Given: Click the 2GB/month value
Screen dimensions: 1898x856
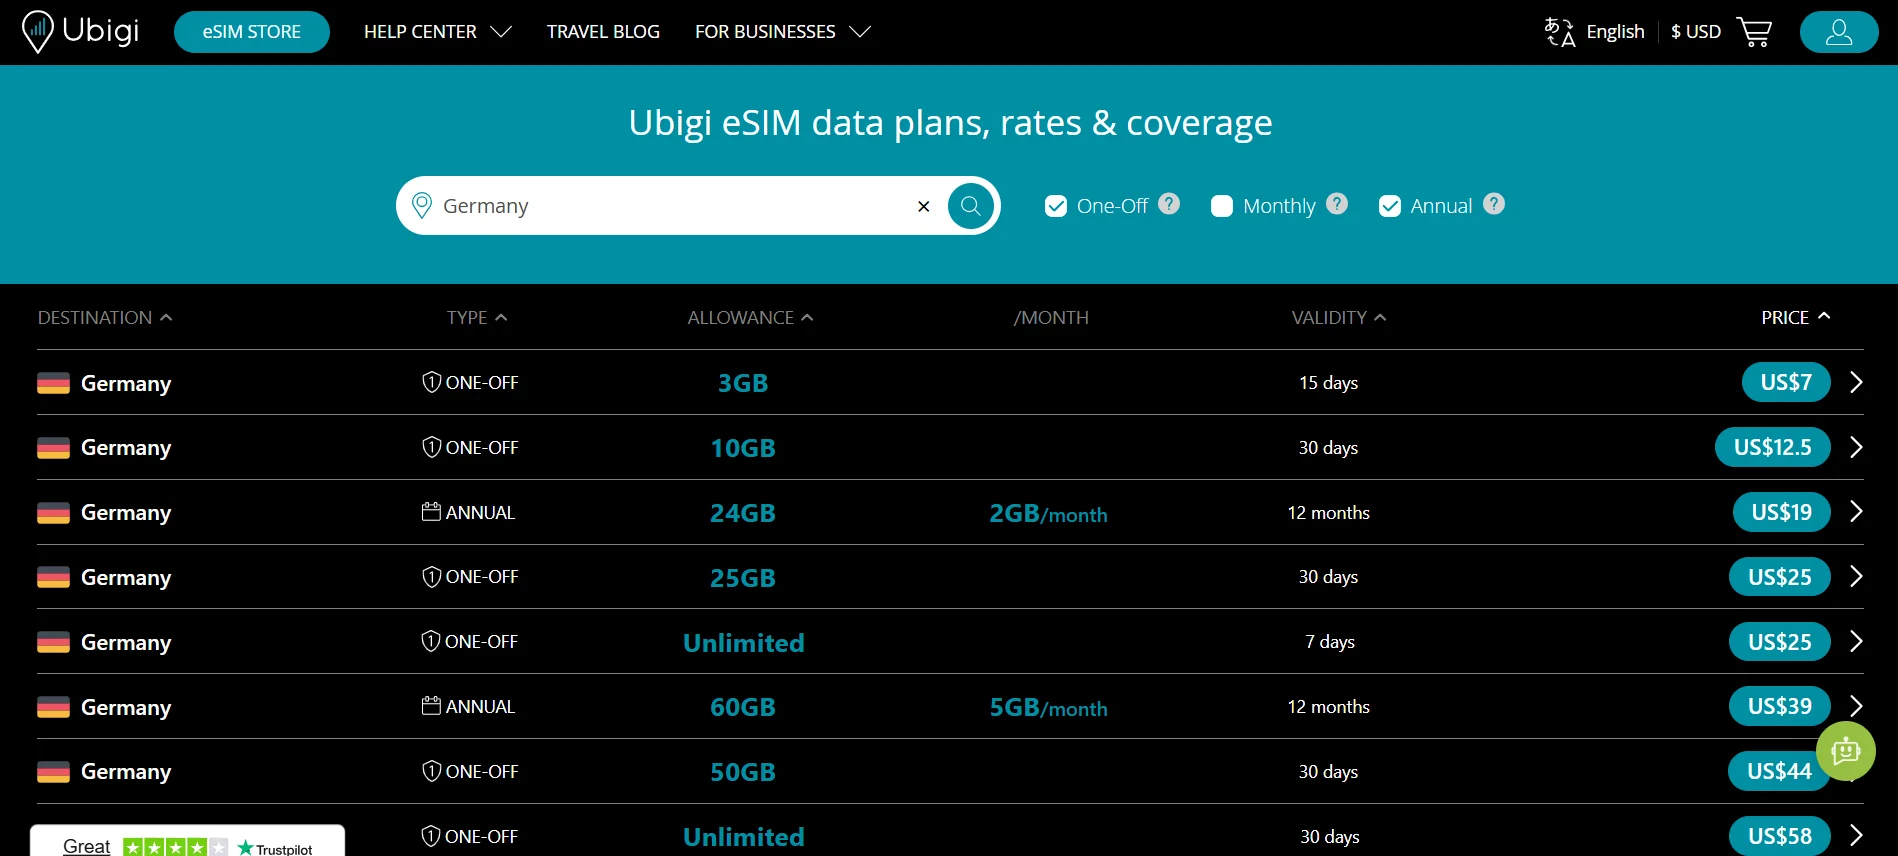Looking at the screenshot, I should click(1048, 513).
